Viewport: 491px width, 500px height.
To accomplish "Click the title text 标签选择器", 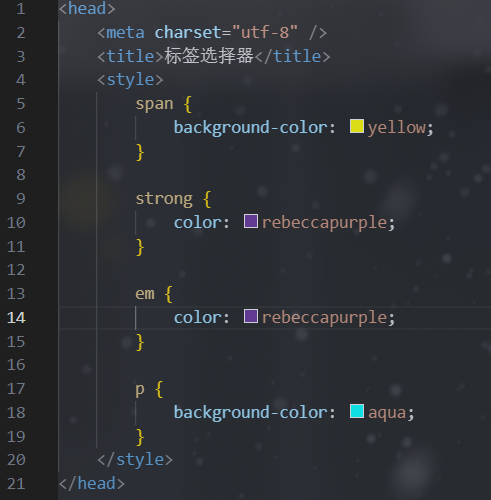I will tap(209, 56).
